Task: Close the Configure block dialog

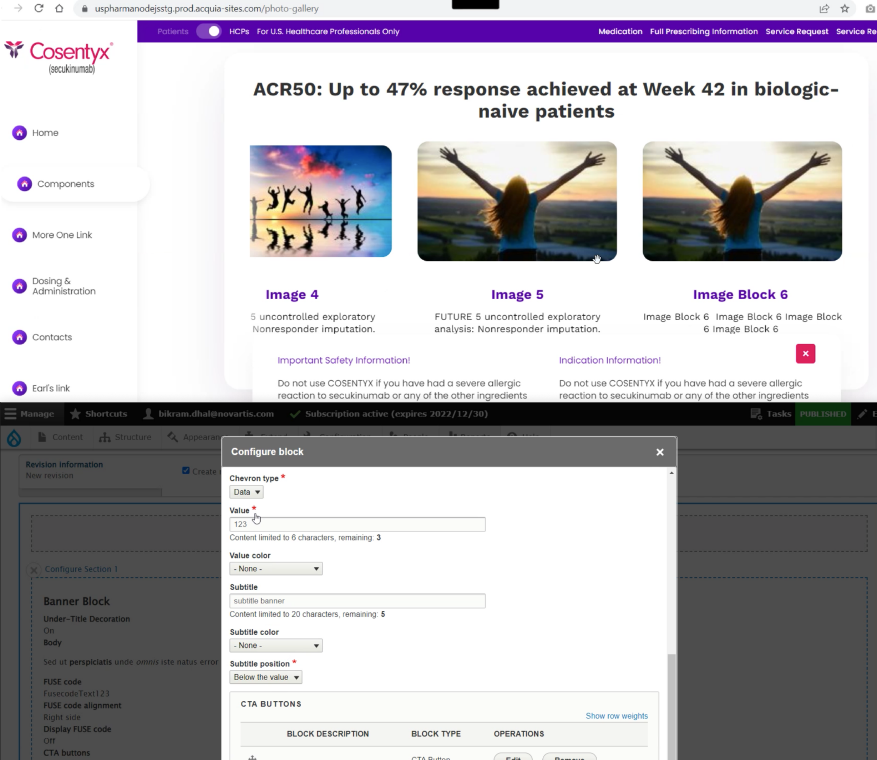Action: [x=660, y=452]
